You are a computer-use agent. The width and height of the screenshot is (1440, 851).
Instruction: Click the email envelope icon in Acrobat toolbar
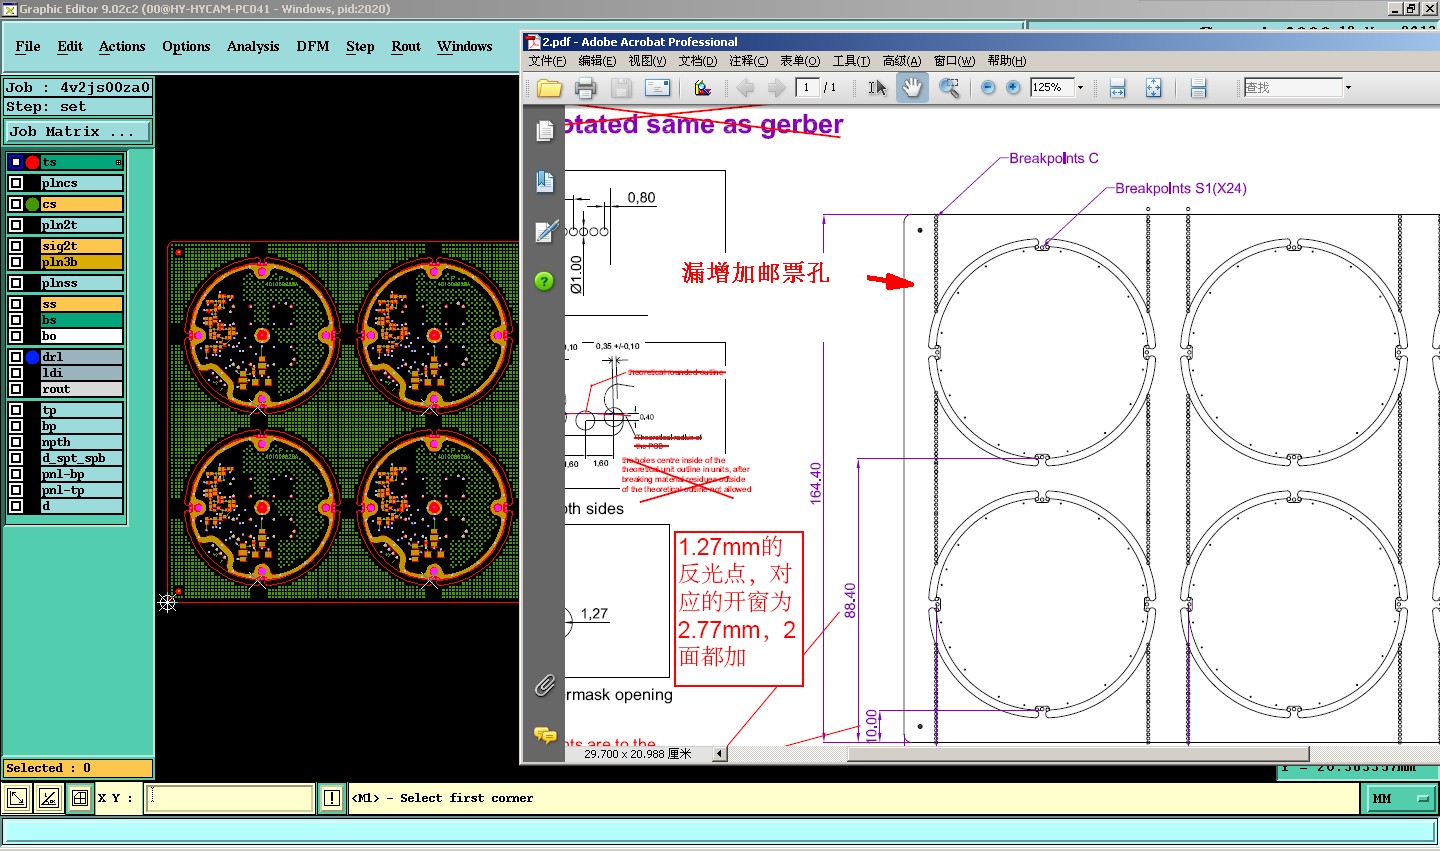657,88
